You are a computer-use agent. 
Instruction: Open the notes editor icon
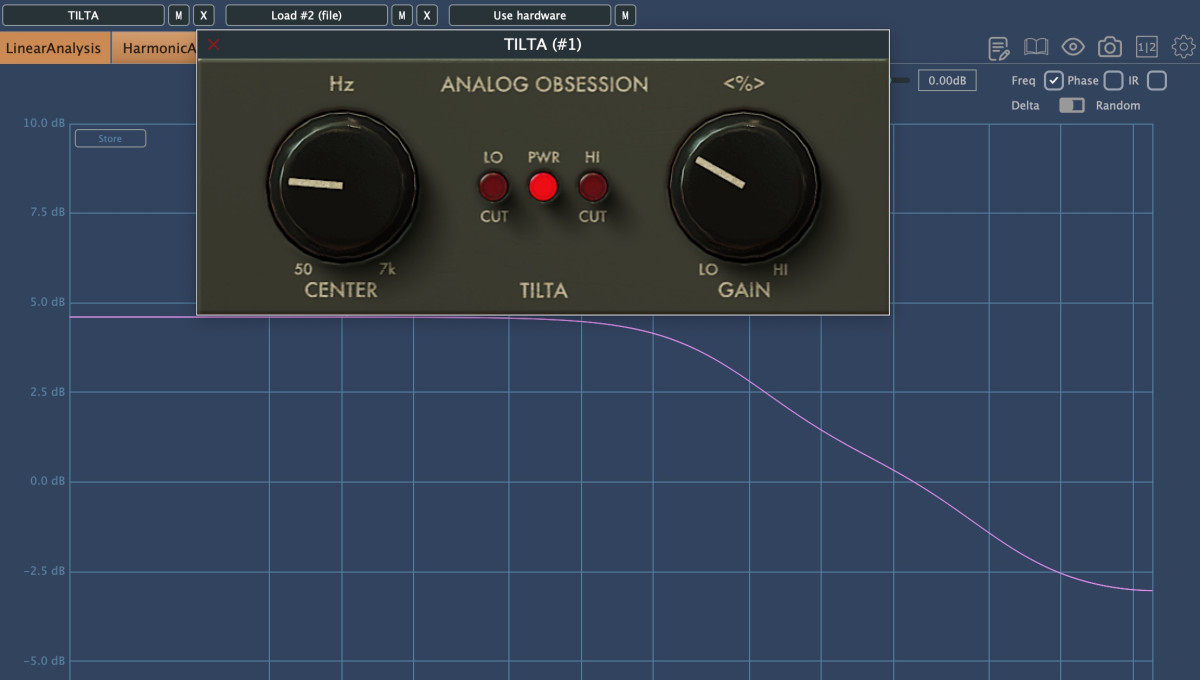998,47
